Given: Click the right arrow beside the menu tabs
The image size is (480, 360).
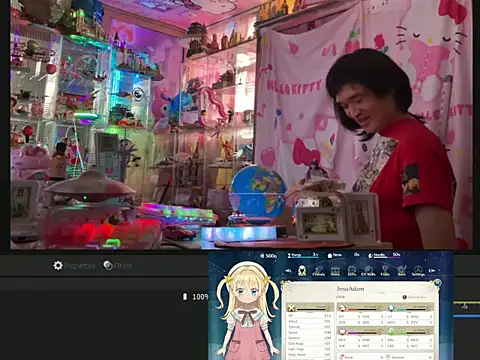Looking at the screenshot, I should [432, 271].
